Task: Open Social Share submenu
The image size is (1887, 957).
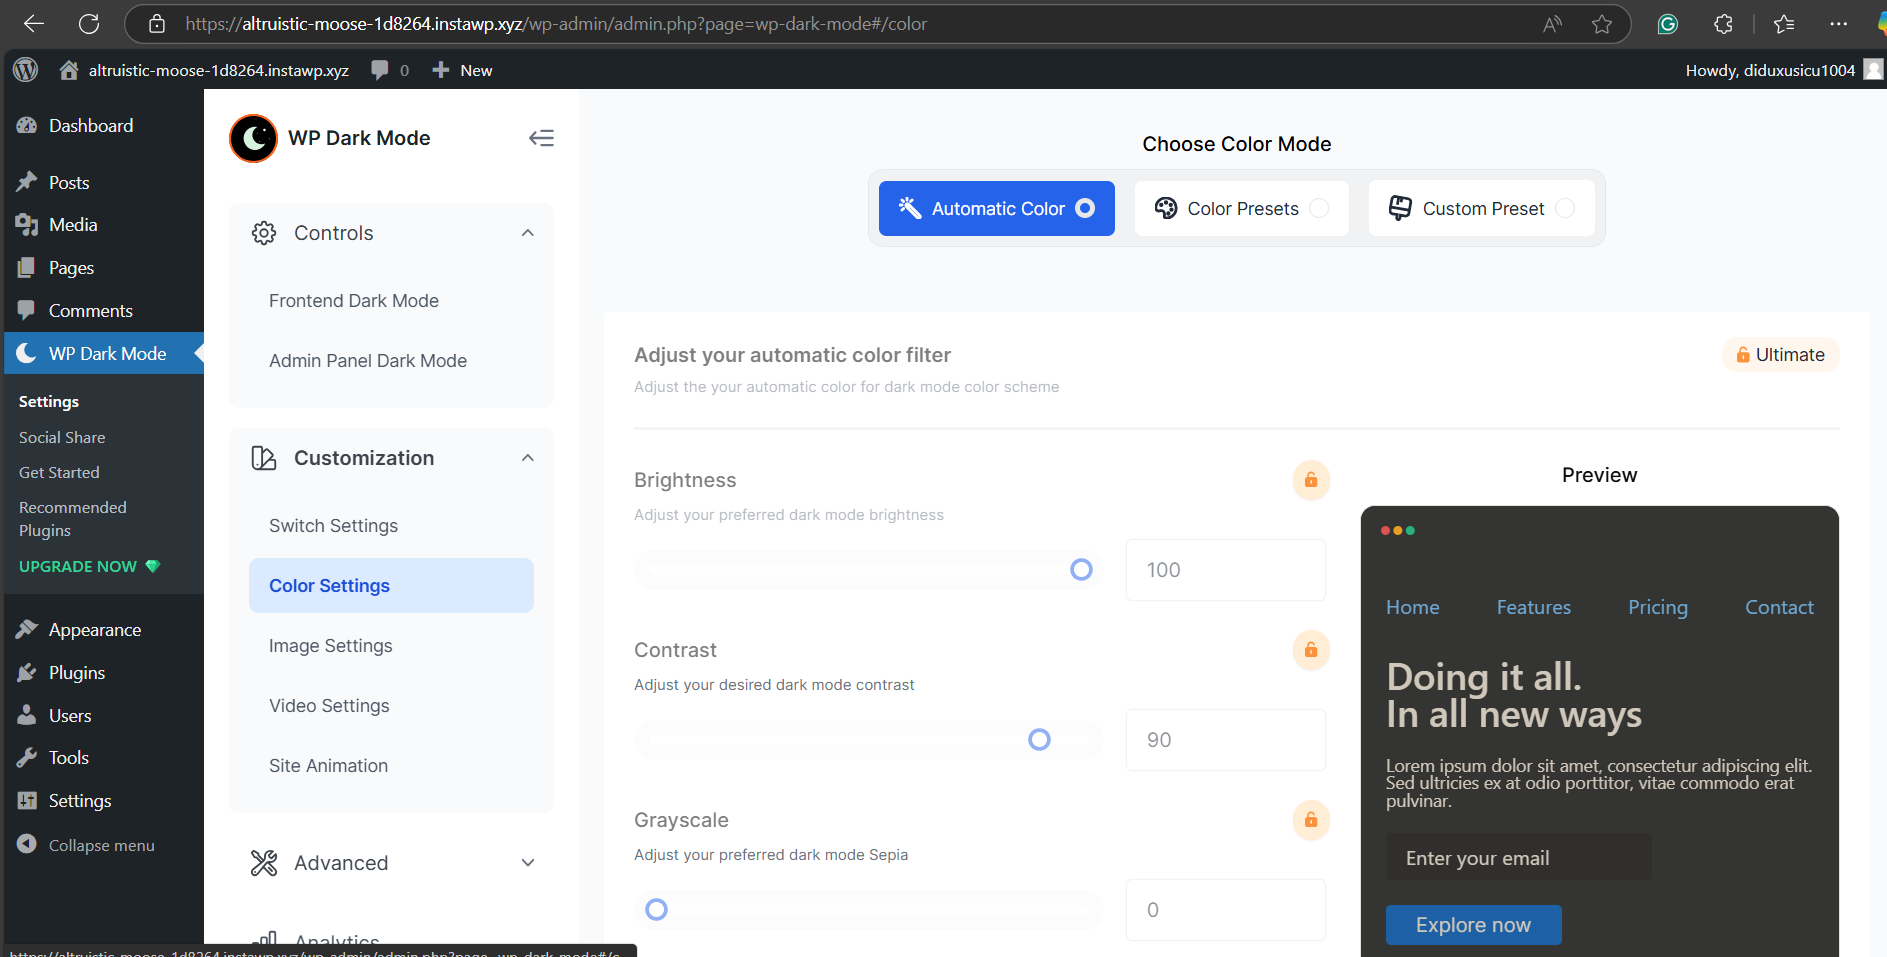Action: click(62, 438)
